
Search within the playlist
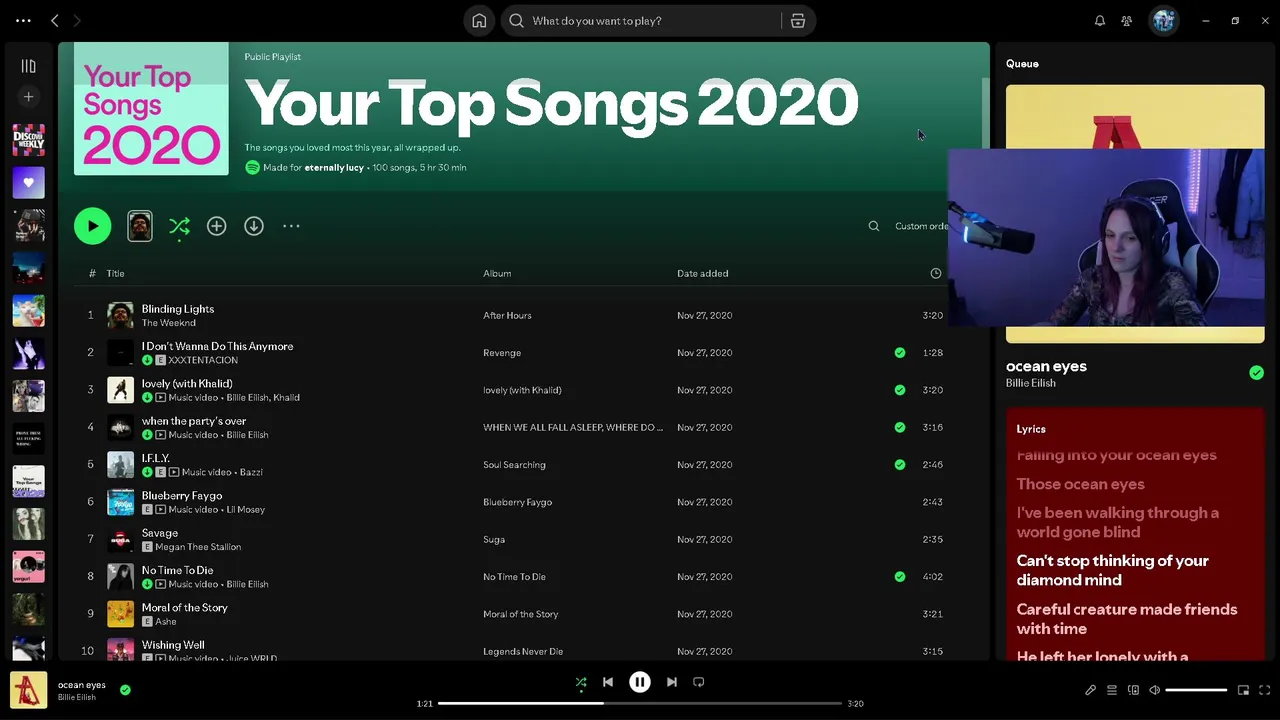pos(874,226)
